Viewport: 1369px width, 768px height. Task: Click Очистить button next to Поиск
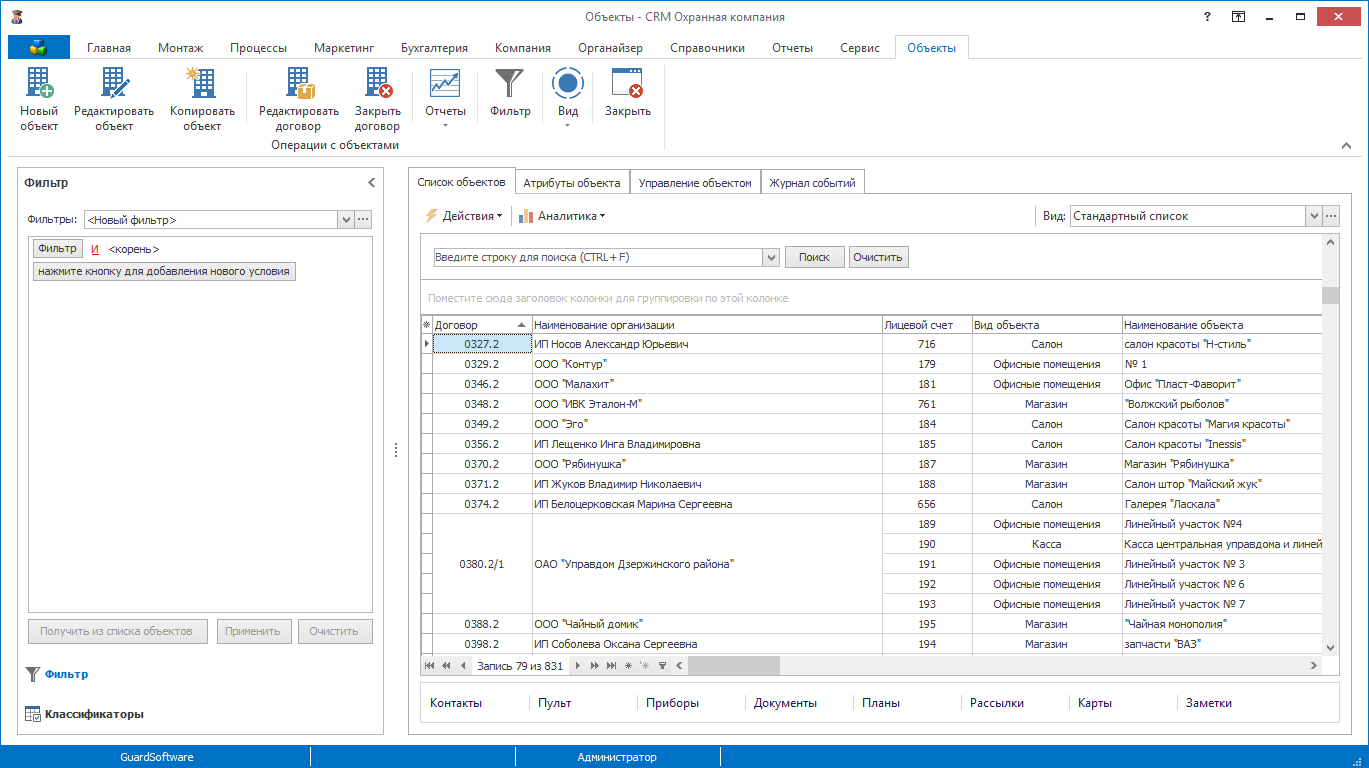pyautogui.click(x=879, y=257)
